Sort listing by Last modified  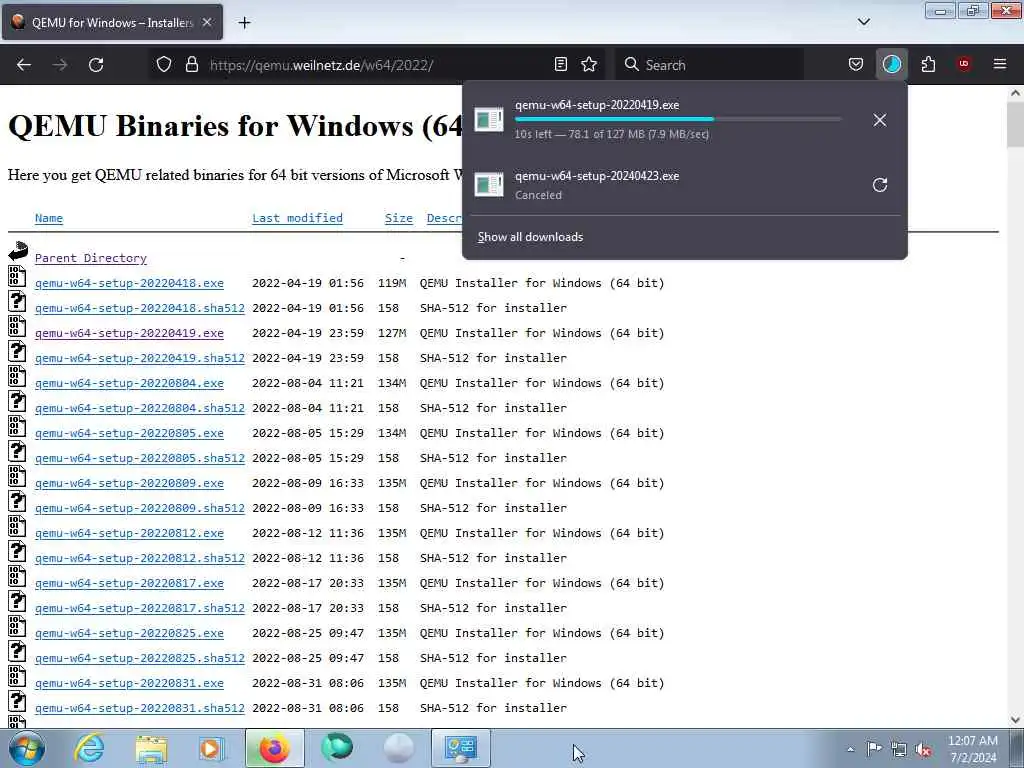tap(297, 218)
